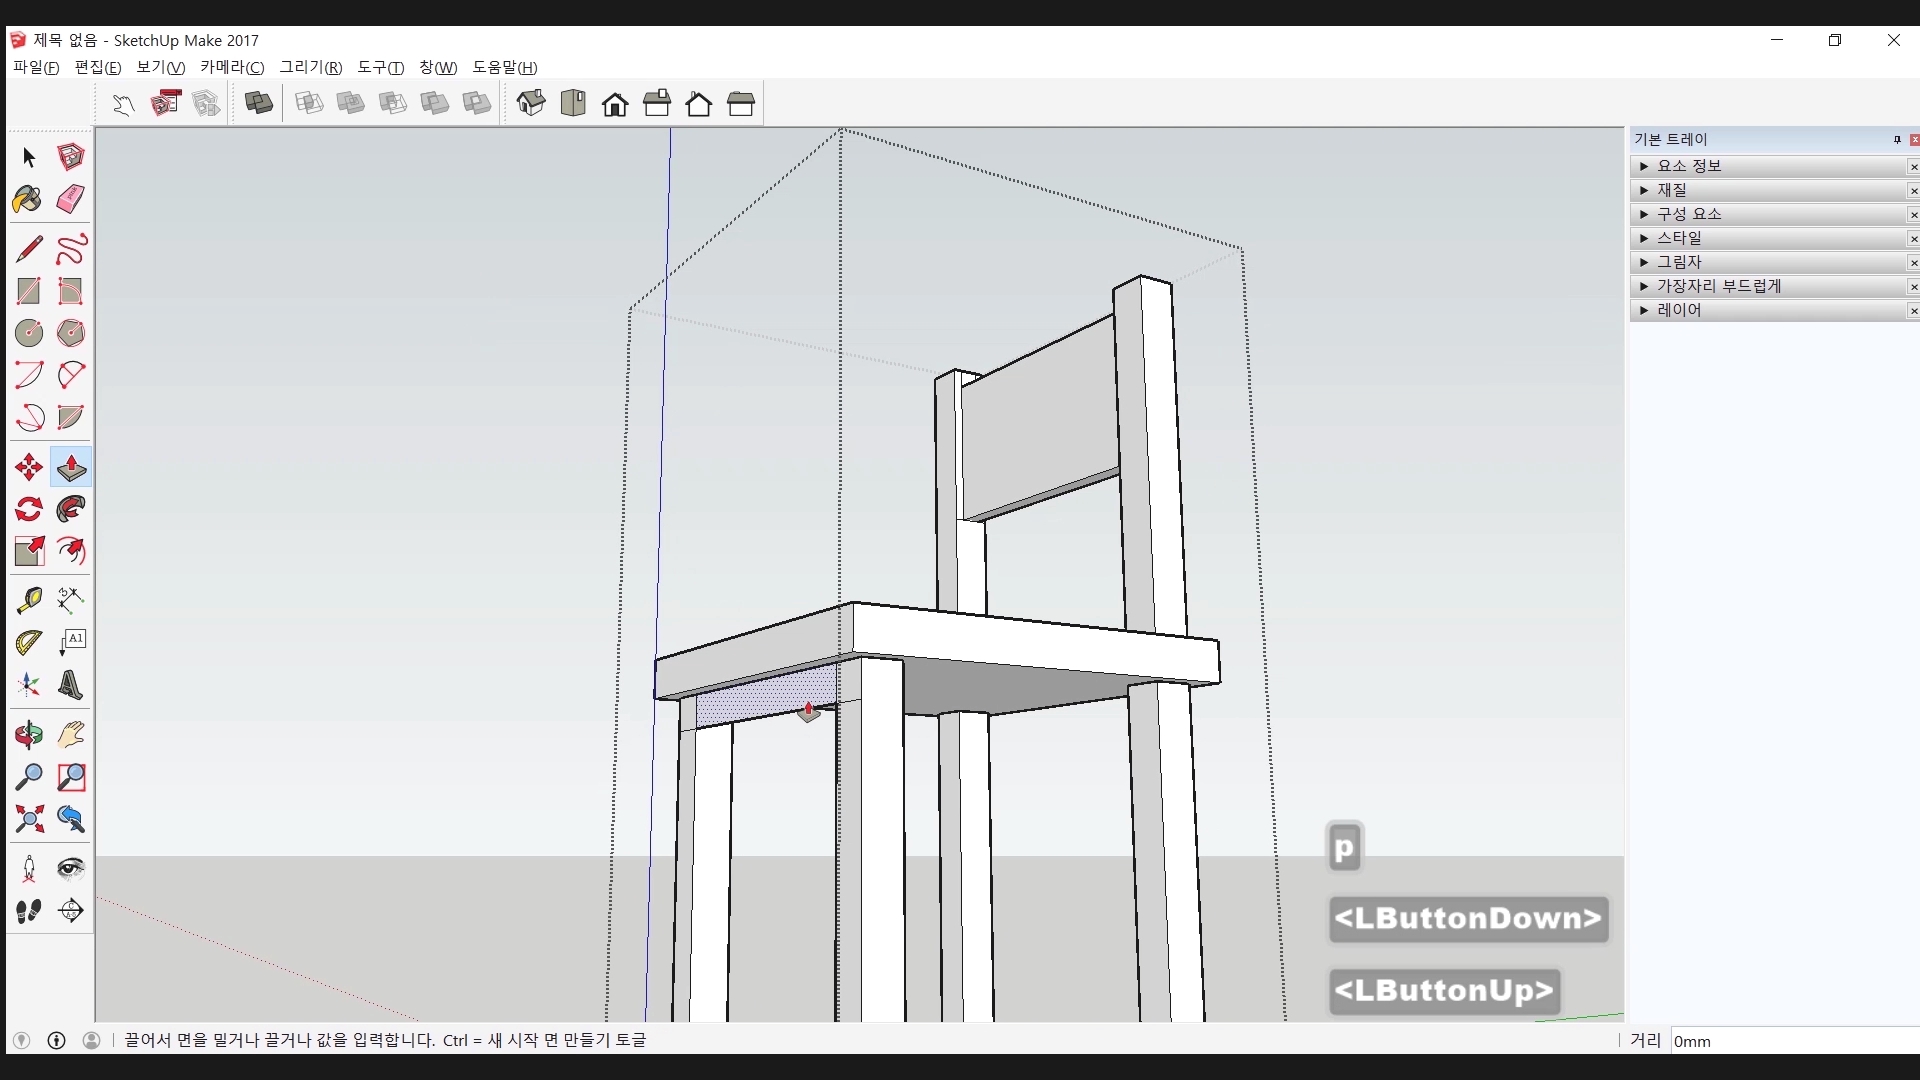Click the 거리 measurement input box
Viewport: 1920px width, 1080px height.
1790,1041
